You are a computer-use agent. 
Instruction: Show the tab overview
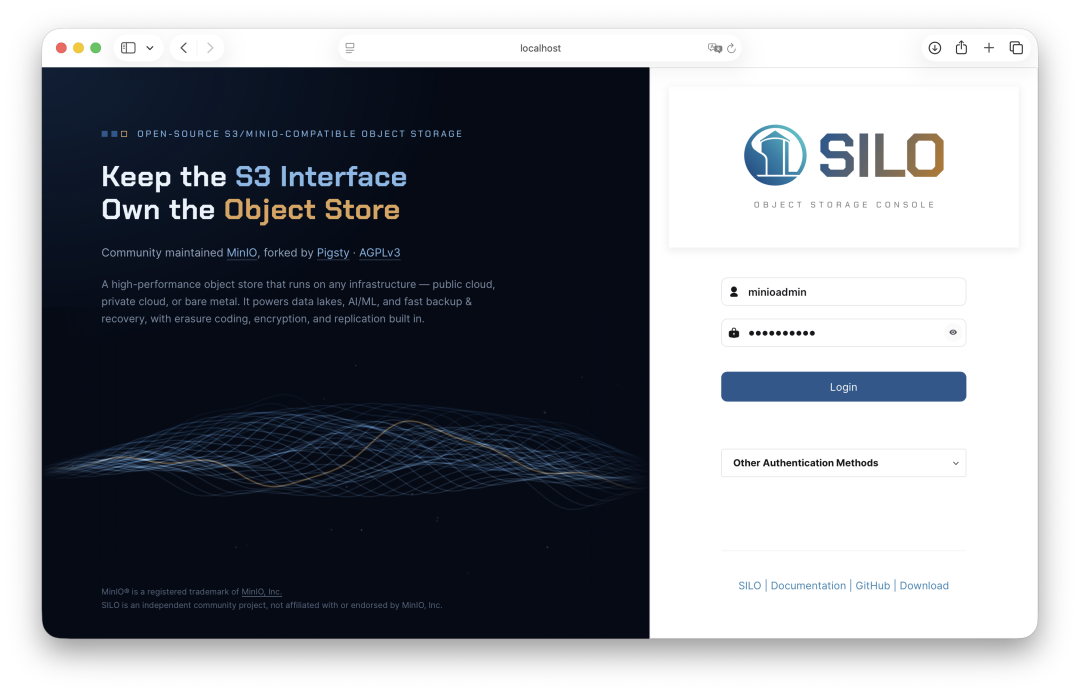(1016, 48)
